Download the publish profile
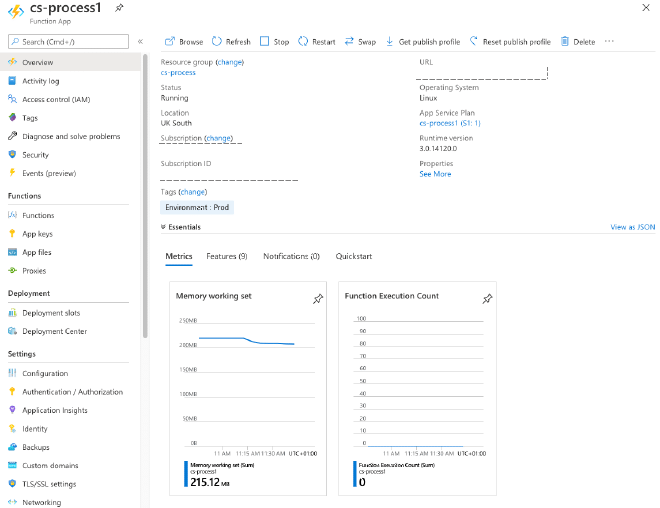The width and height of the screenshot is (660, 508). [423, 42]
